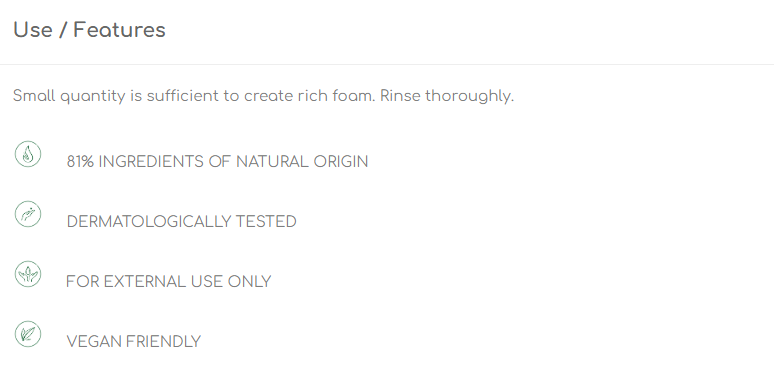Click the Small quantity usage instruction sentence
Screen dimensions: 774x371
[194, 96]
